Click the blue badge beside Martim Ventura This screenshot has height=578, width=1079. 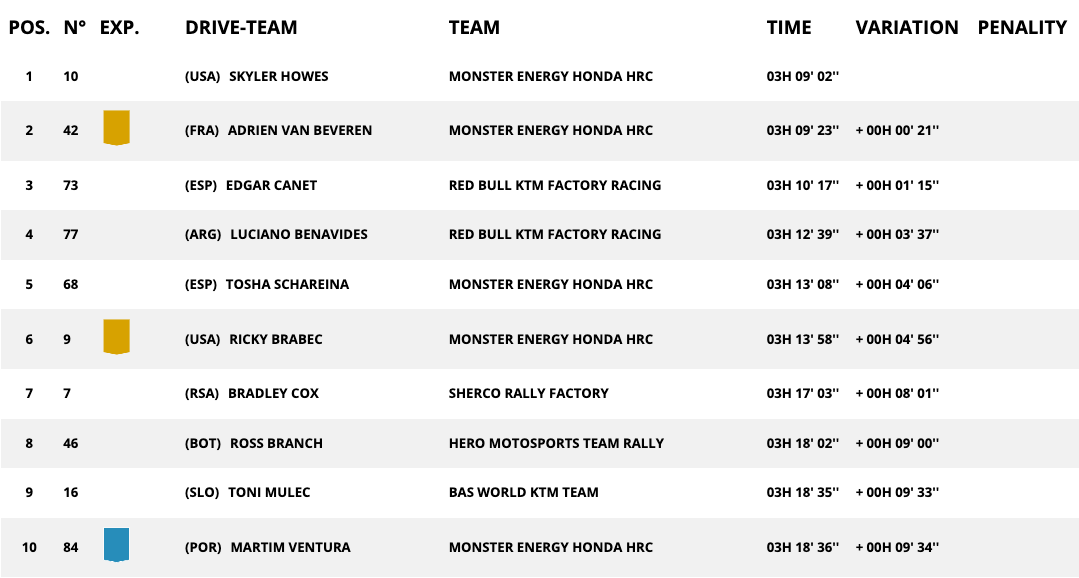[x=117, y=545]
